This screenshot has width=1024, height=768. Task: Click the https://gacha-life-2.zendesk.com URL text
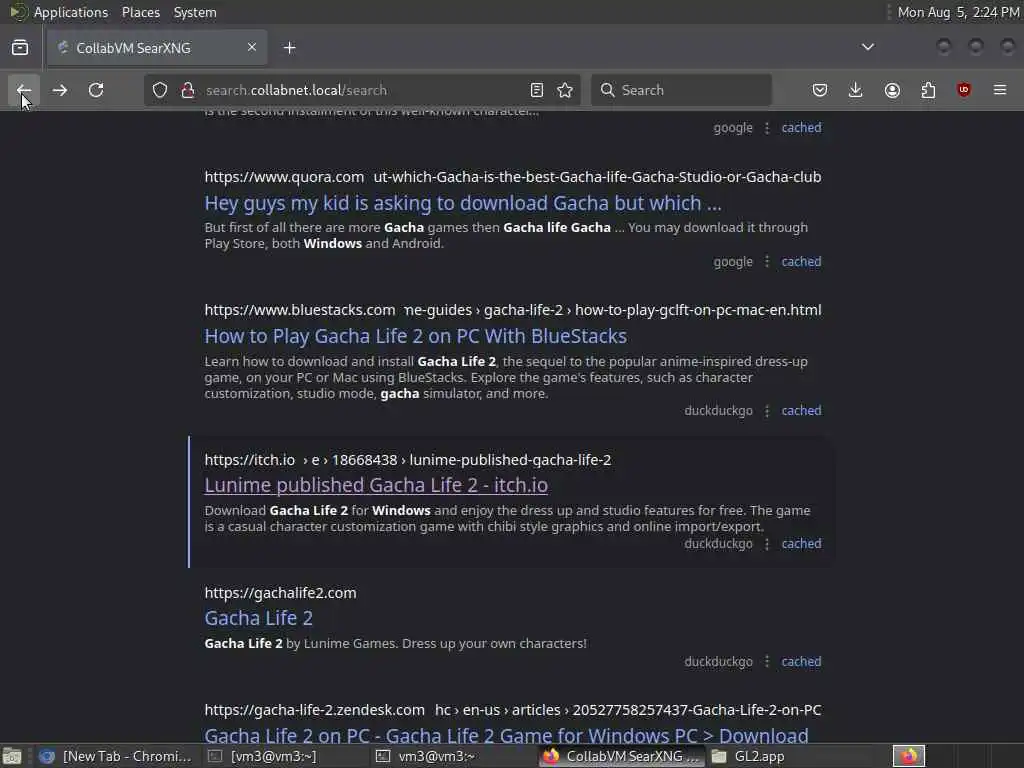[314, 710]
